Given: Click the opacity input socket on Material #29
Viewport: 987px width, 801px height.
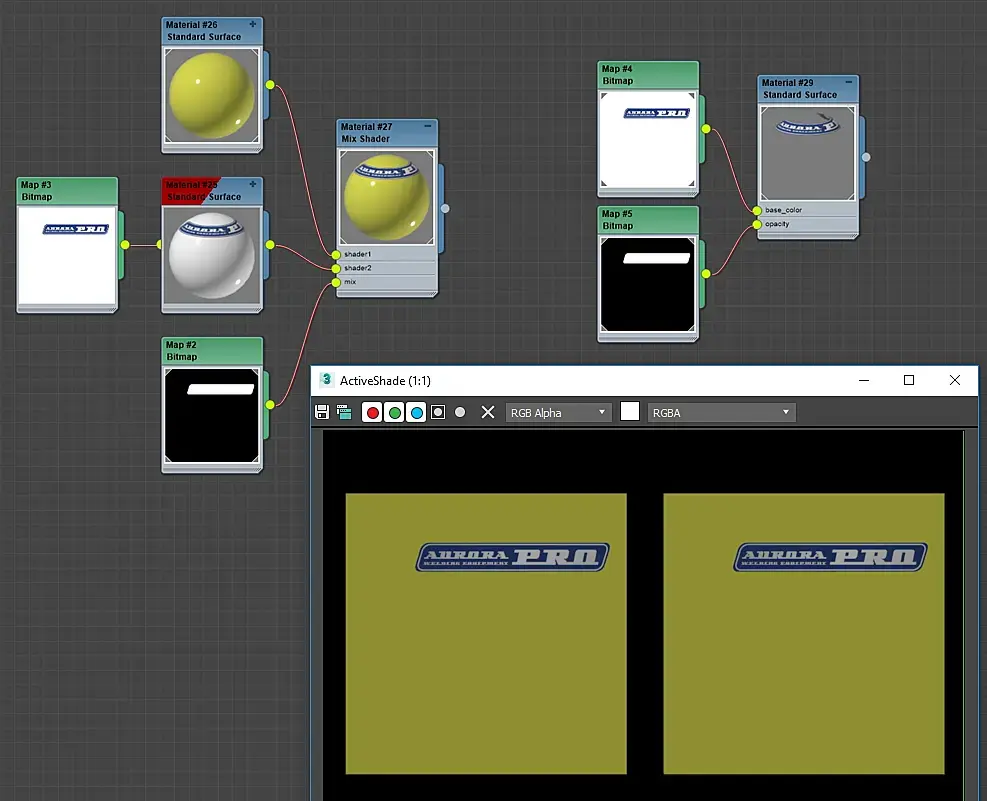Looking at the screenshot, I should [757, 224].
